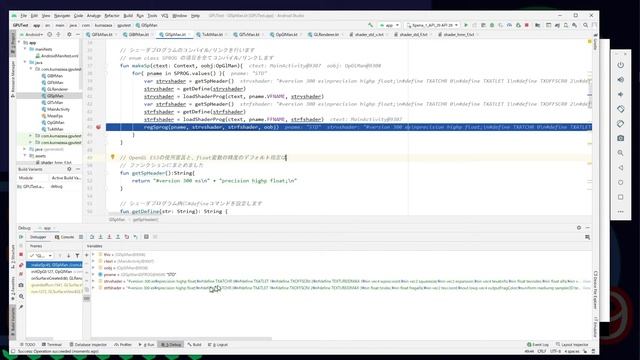Viewport: 640px width, 360px height.
Task: Click the Step Out debugger icon
Action: [118, 237]
